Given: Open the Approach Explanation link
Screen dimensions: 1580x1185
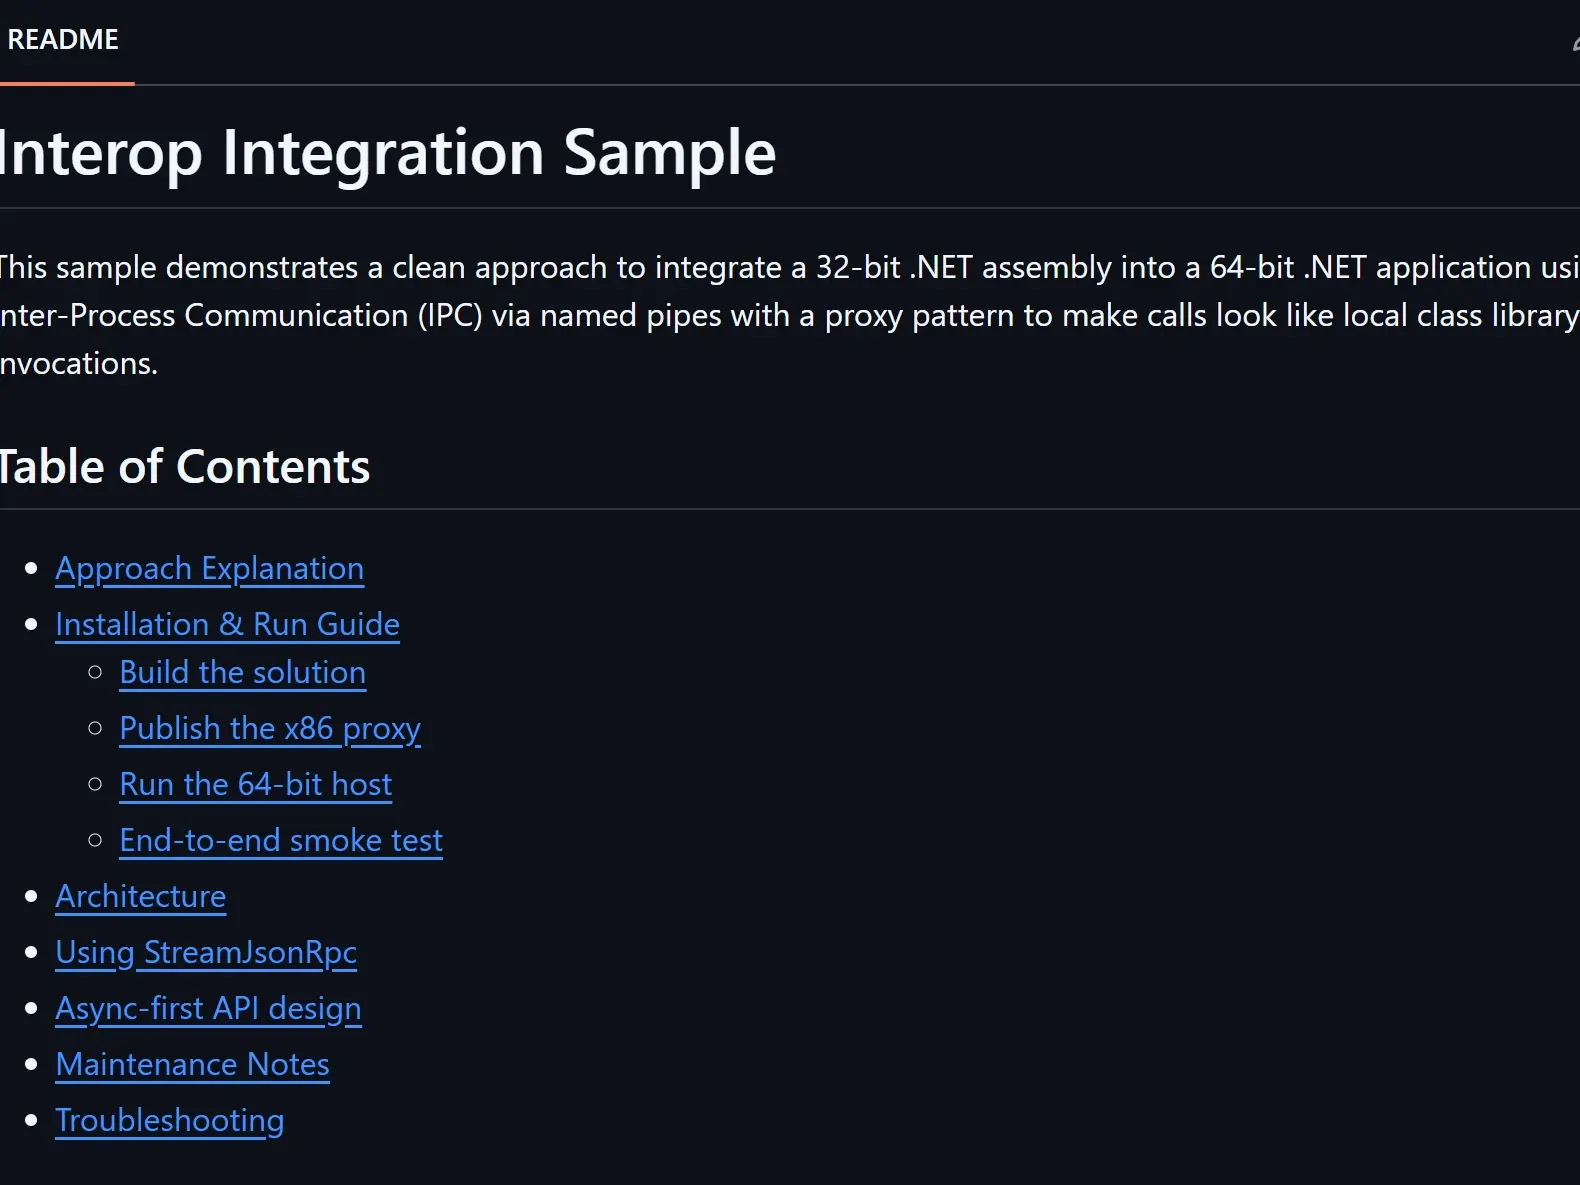Looking at the screenshot, I should coord(209,568).
